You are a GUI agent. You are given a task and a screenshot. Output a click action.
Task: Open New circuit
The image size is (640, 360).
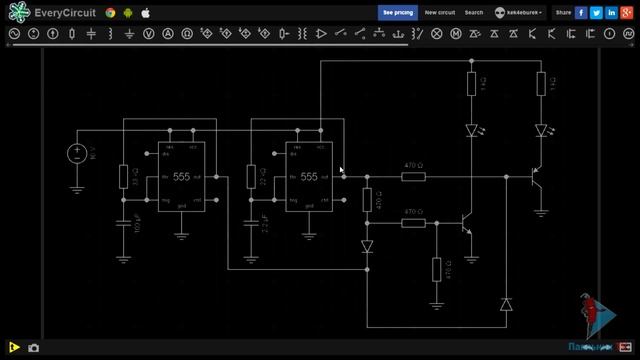click(x=440, y=13)
